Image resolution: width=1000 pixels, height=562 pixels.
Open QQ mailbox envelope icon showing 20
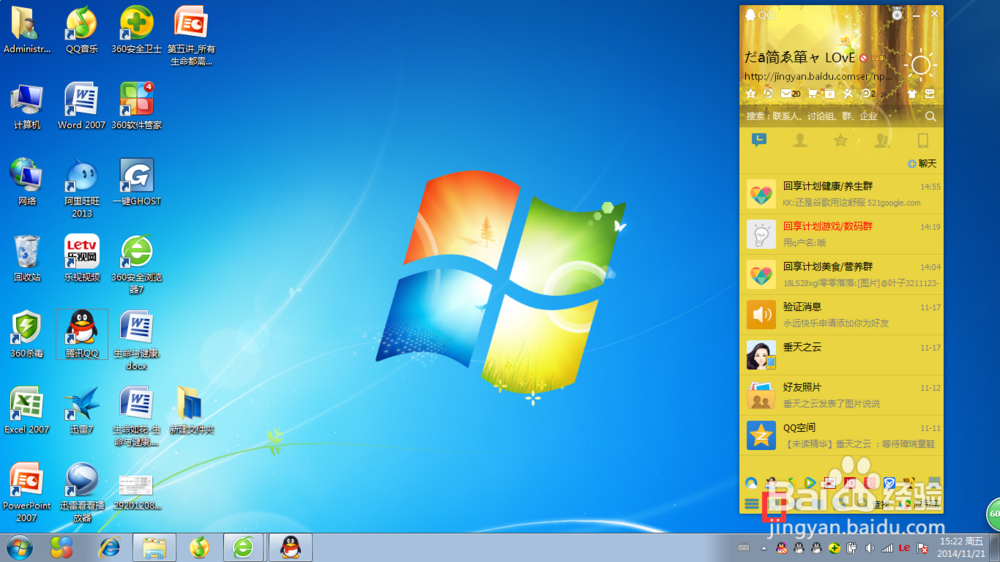pos(790,94)
